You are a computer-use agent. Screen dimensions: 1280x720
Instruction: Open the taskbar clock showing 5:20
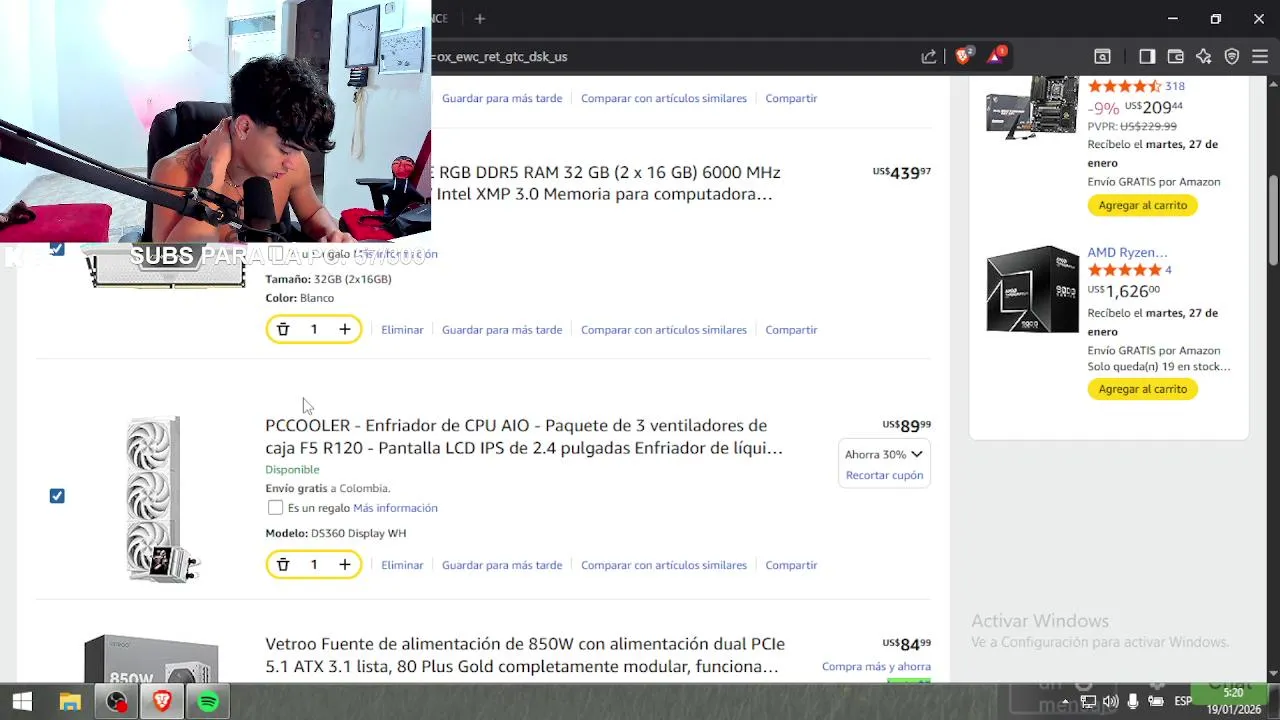click(x=1233, y=701)
